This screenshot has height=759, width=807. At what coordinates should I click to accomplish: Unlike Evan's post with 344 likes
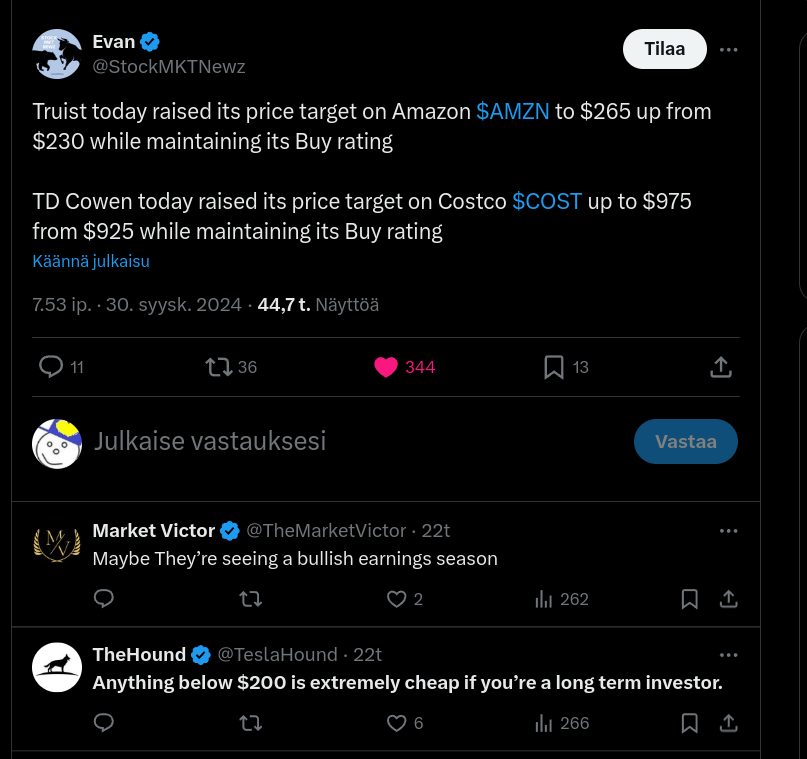387,367
